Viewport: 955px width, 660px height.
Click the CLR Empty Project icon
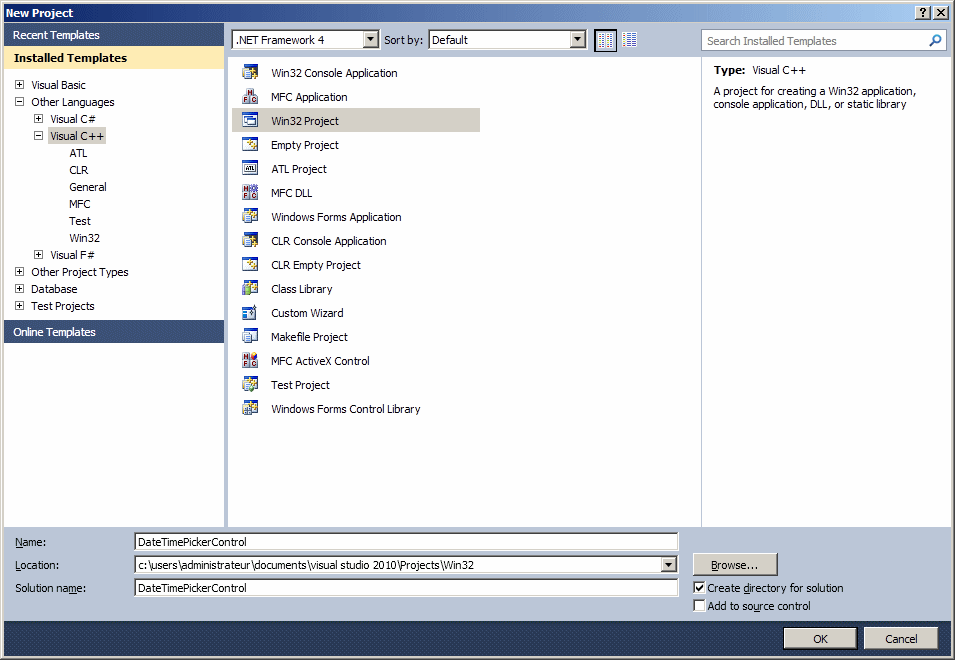click(250, 264)
